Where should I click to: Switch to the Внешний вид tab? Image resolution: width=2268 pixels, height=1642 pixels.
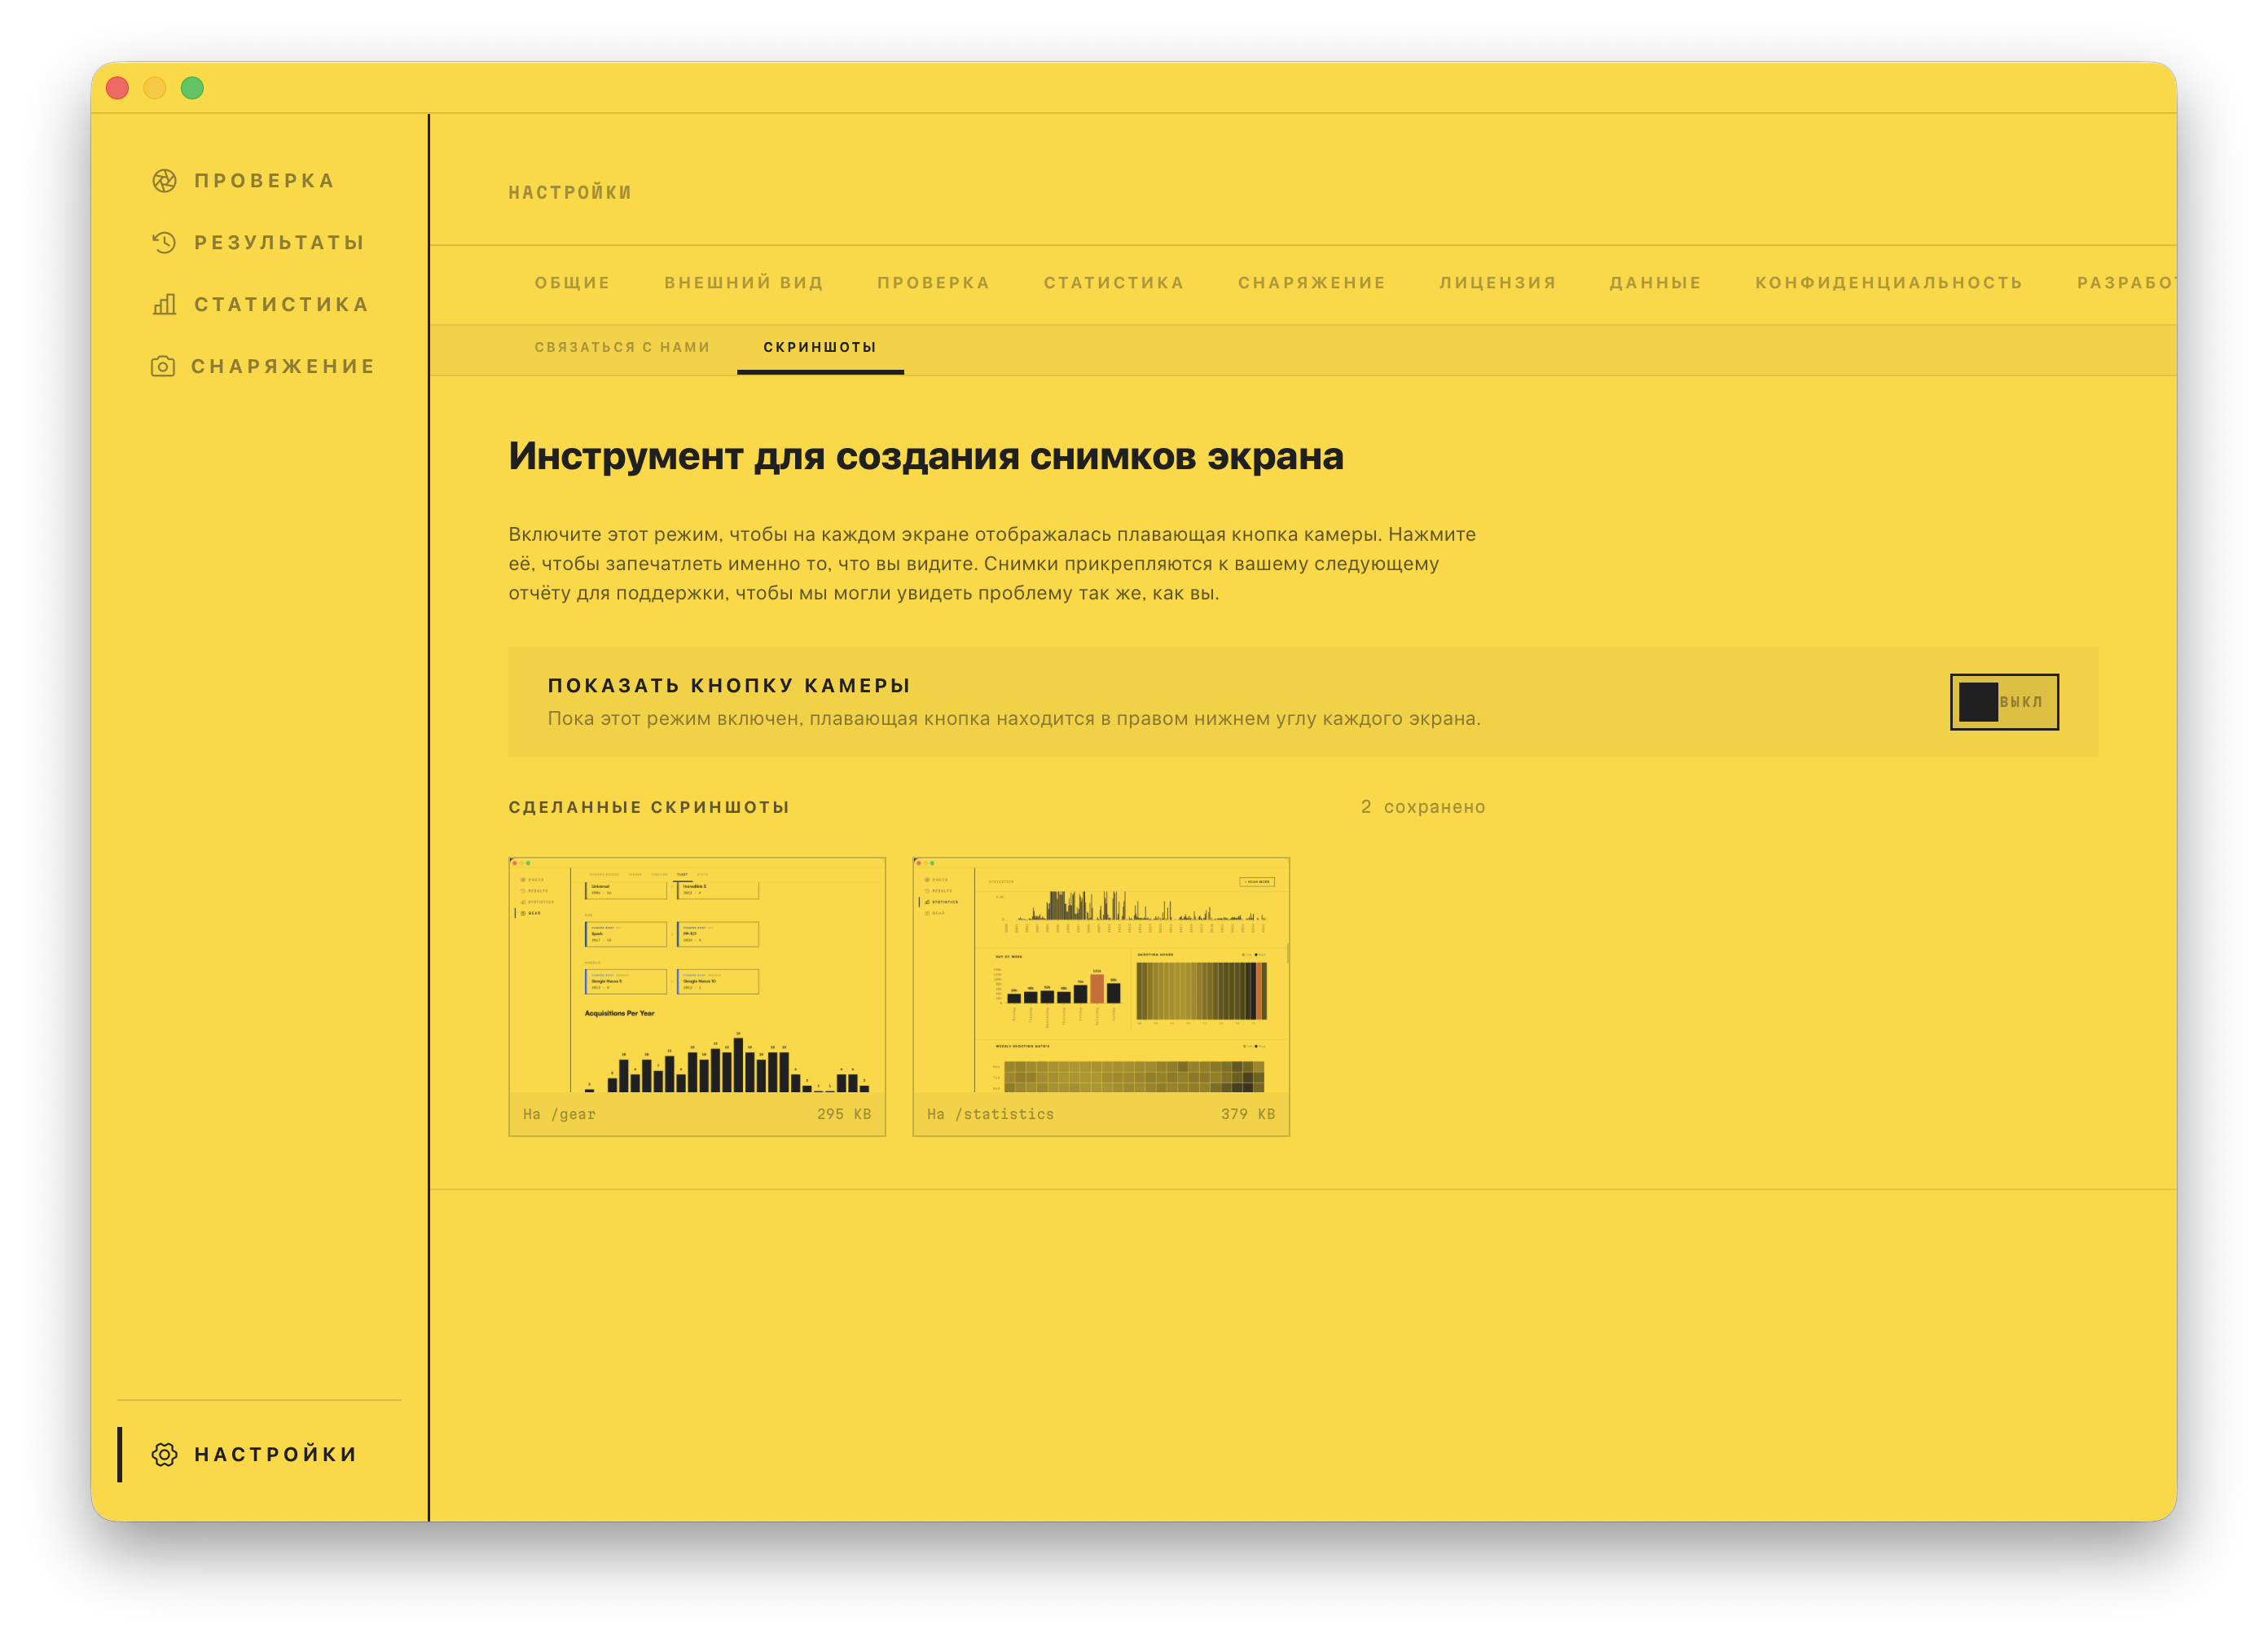[x=744, y=283]
